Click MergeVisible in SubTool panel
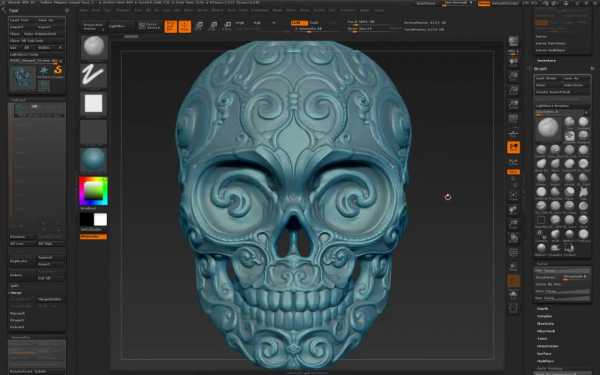This screenshot has height=375, width=600. pyautogui.click(x=51, y=299)
